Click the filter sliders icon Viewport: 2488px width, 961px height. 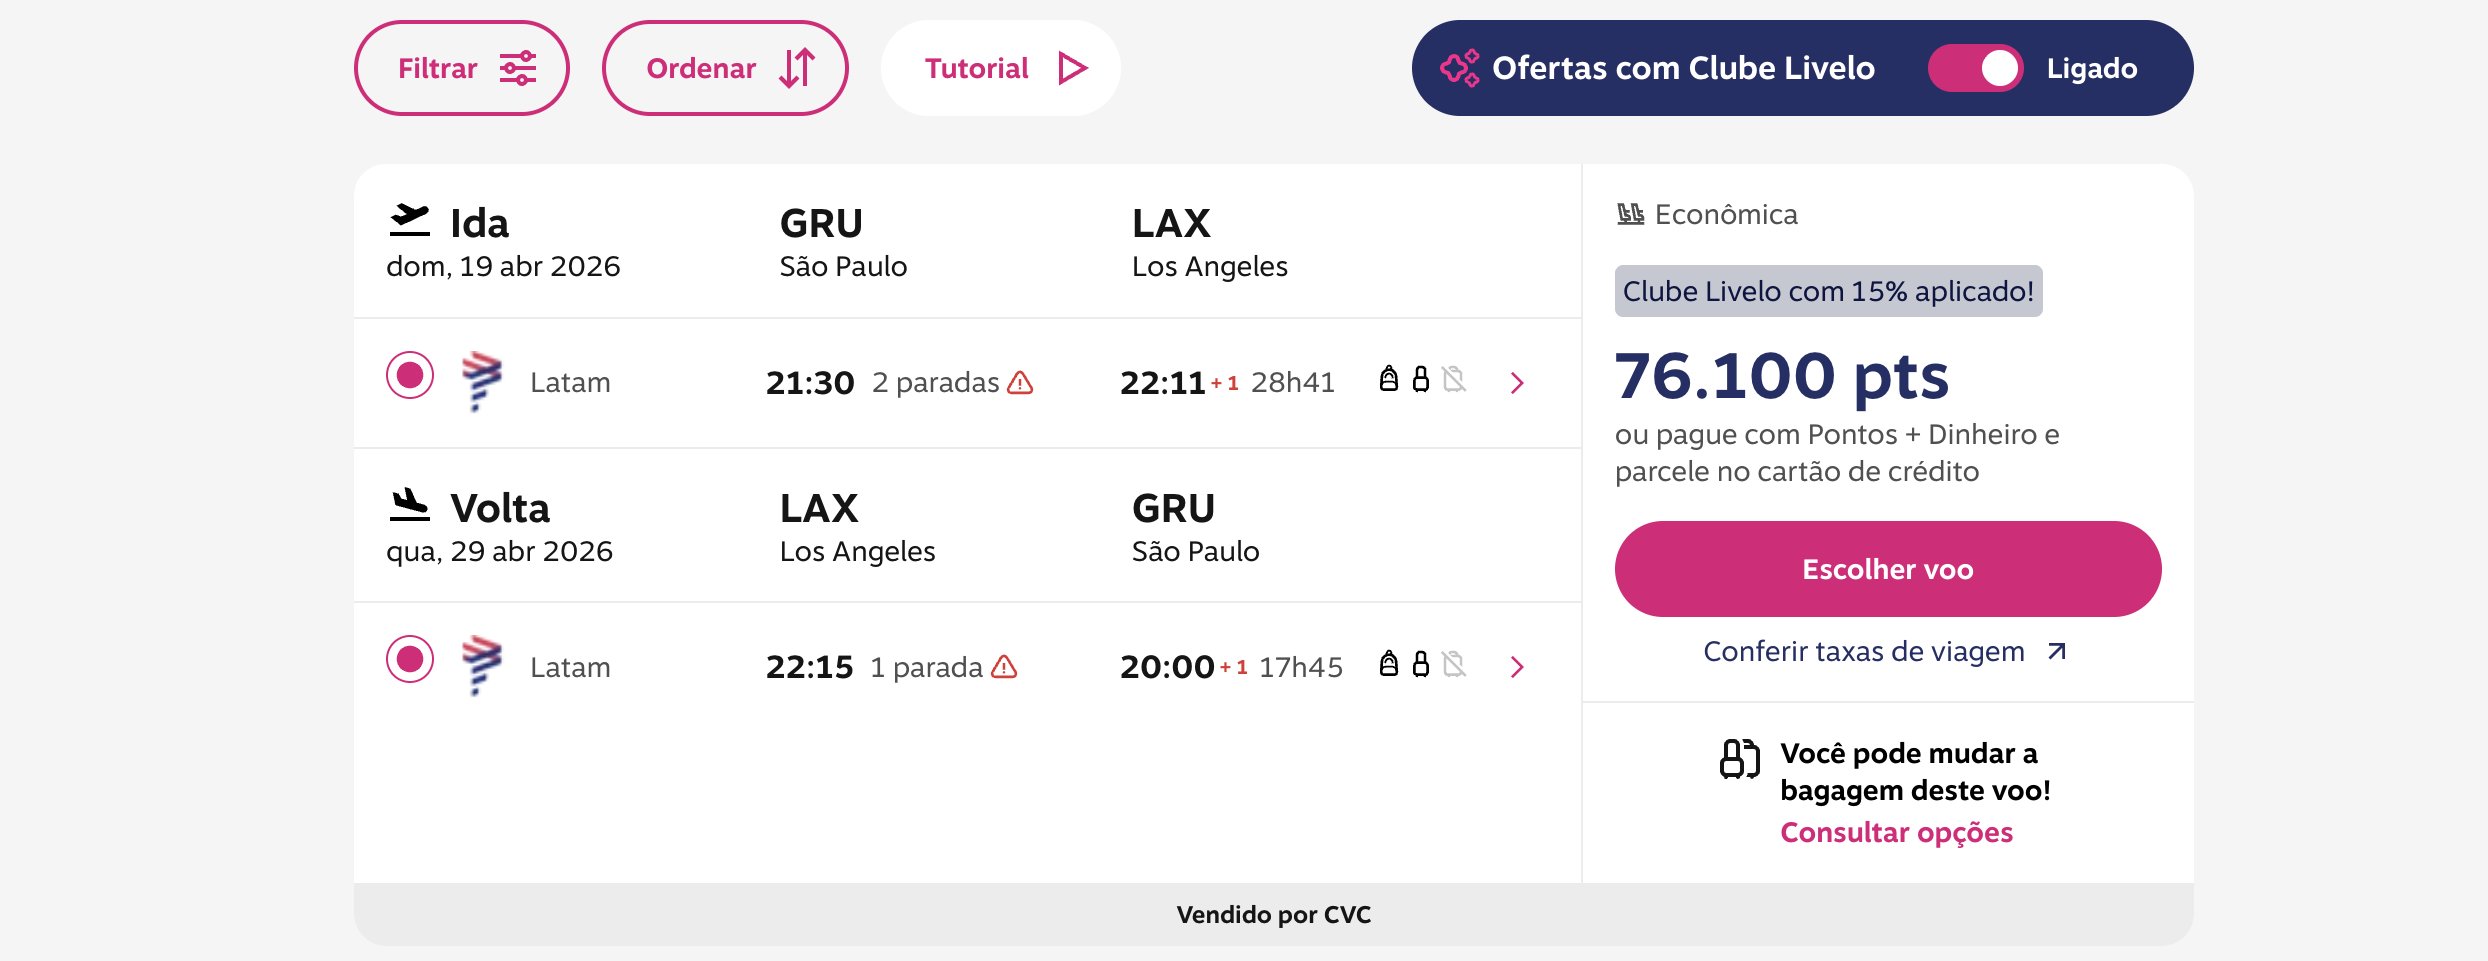(518, 68)
